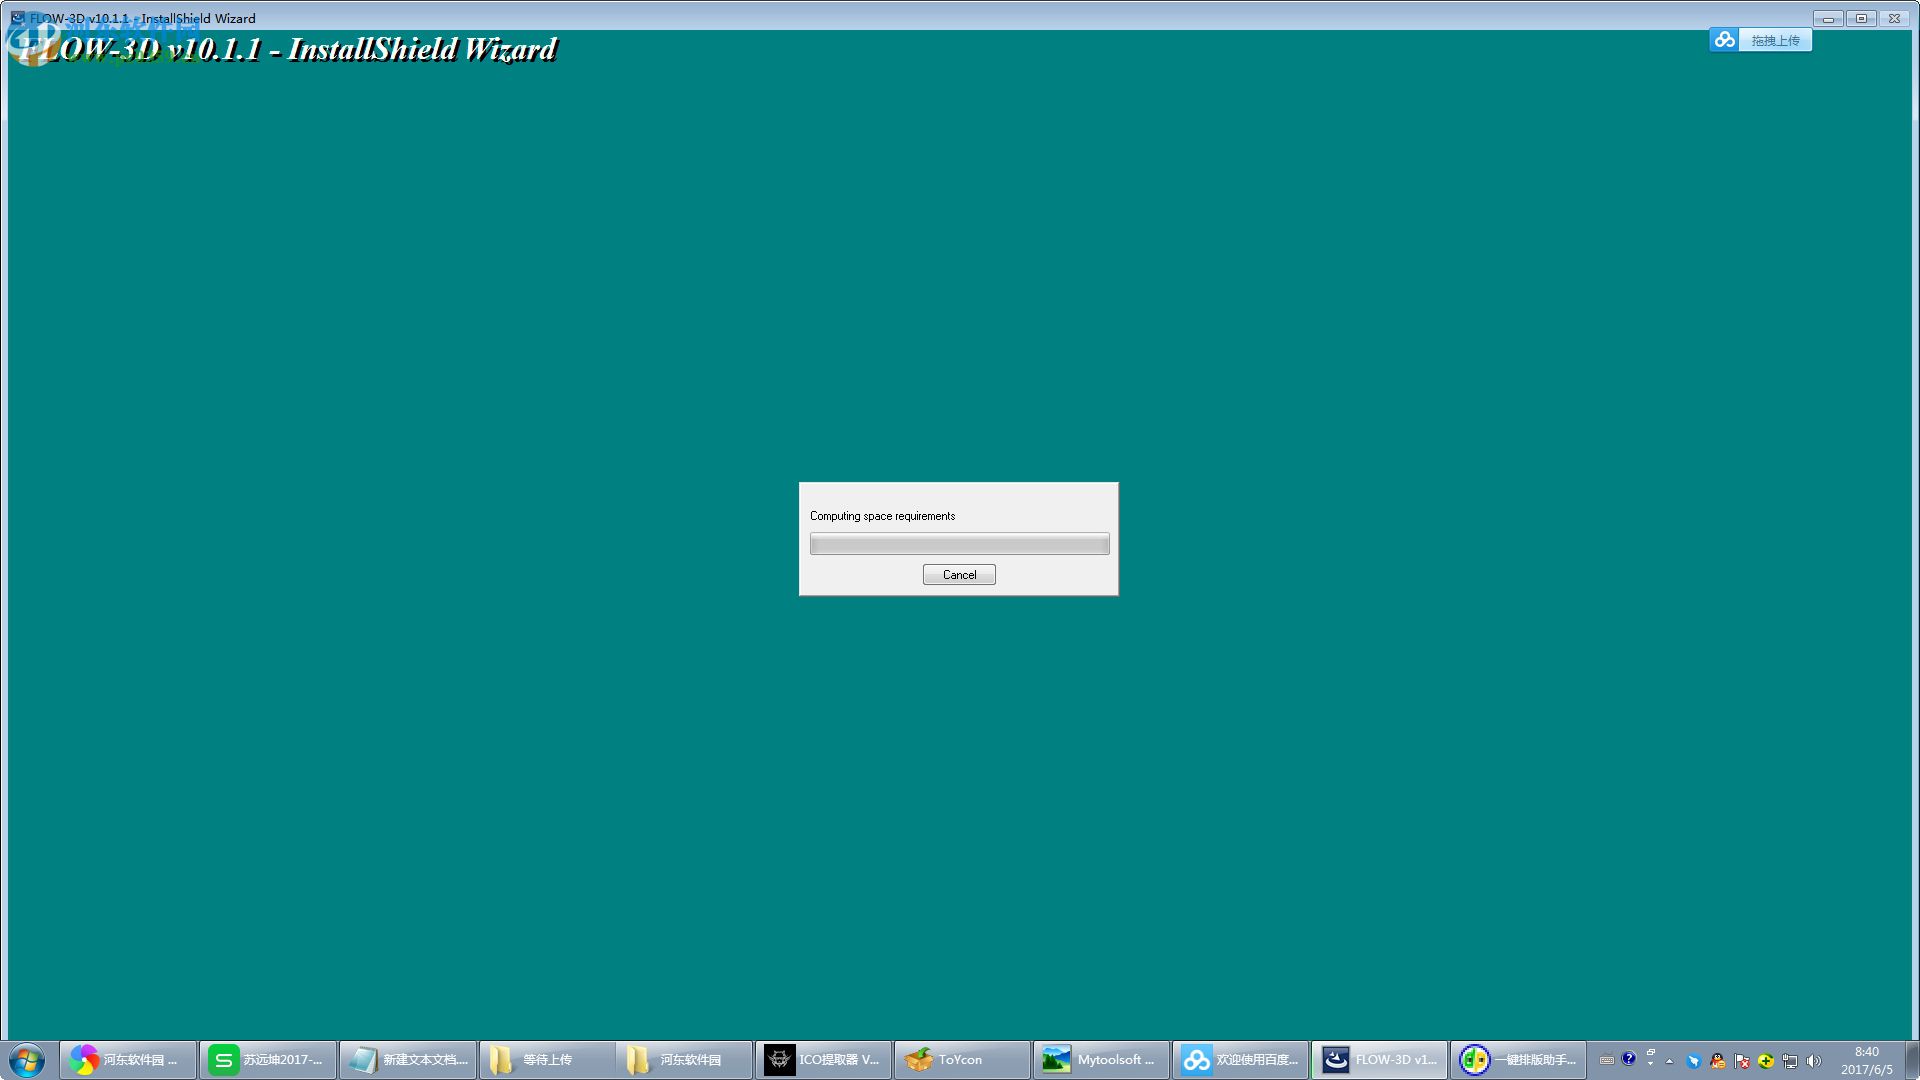Viewport: 1920px width, 1080px height.
Task: Click the blue question mark help tray icon
Action: 1629,1058
